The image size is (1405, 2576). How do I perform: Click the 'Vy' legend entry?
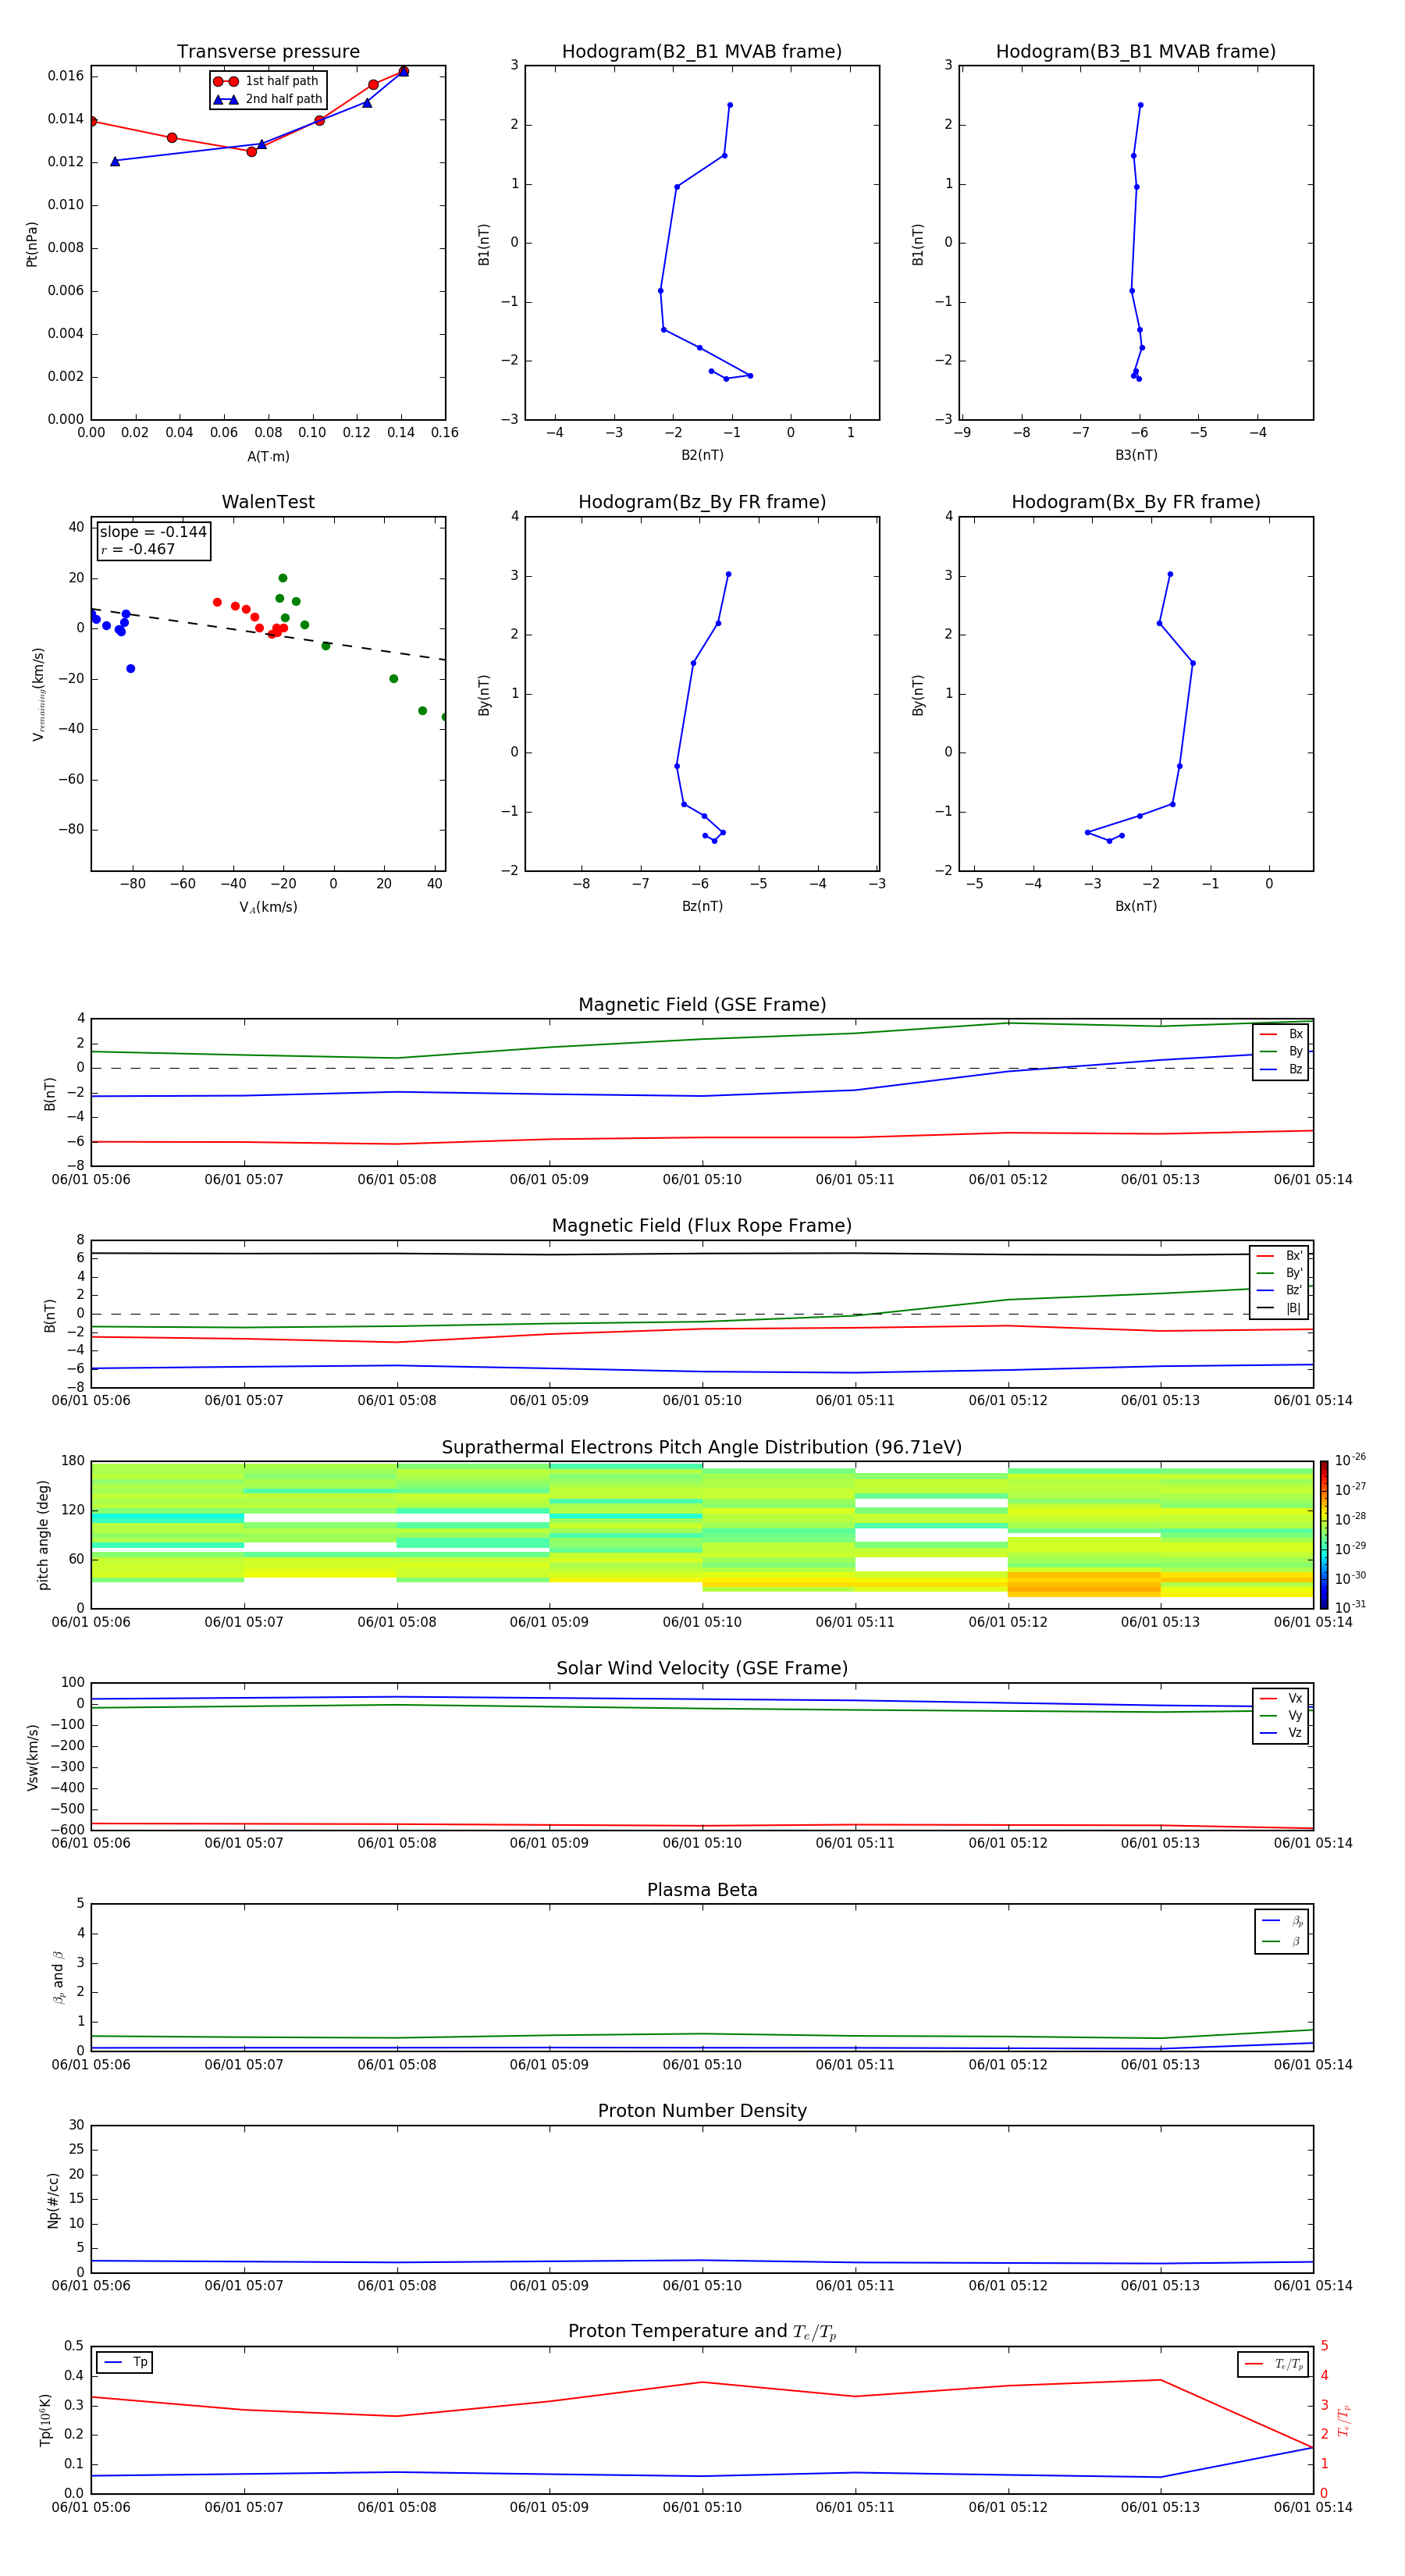[1282, 1716]
